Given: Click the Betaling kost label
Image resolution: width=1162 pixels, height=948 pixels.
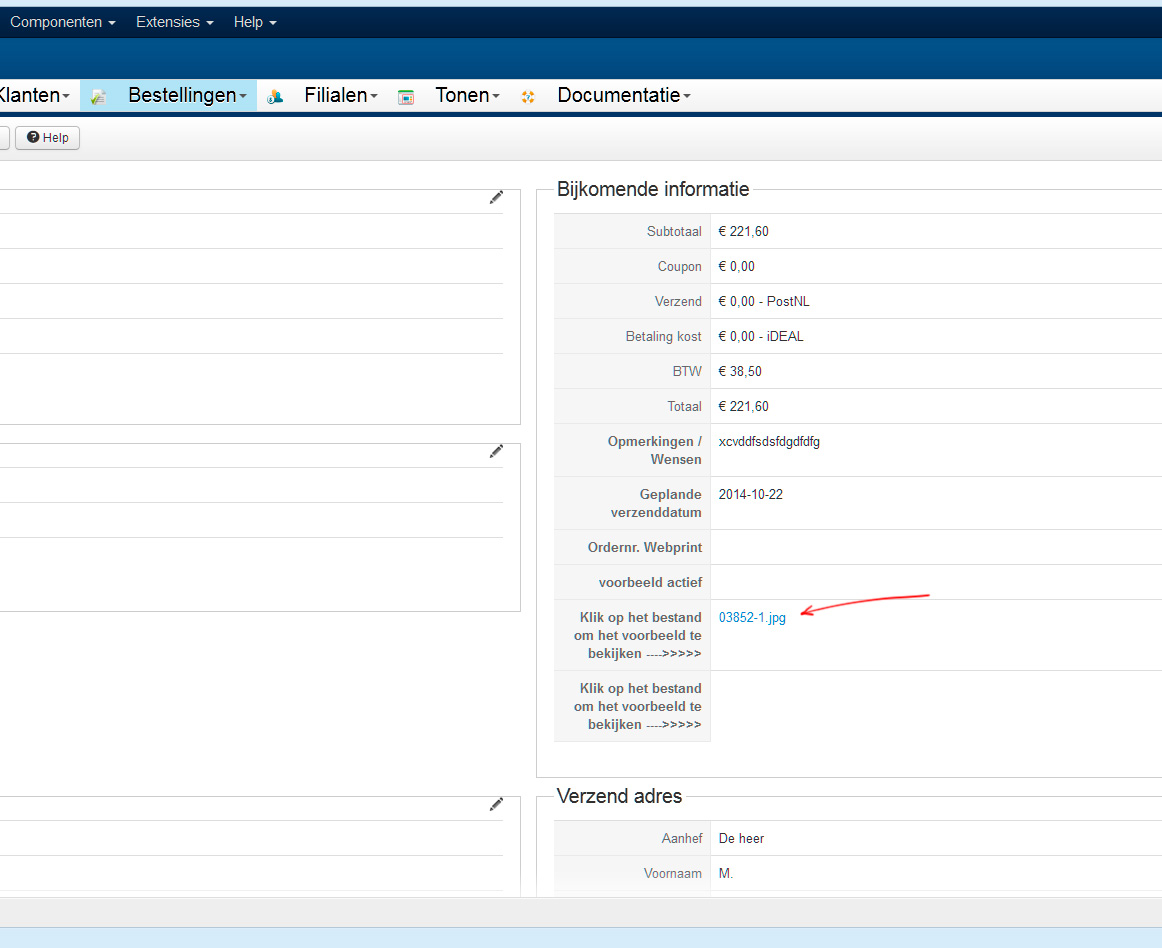Looking at the screenshot, I should pyautogui.click(x=663, y=337).
